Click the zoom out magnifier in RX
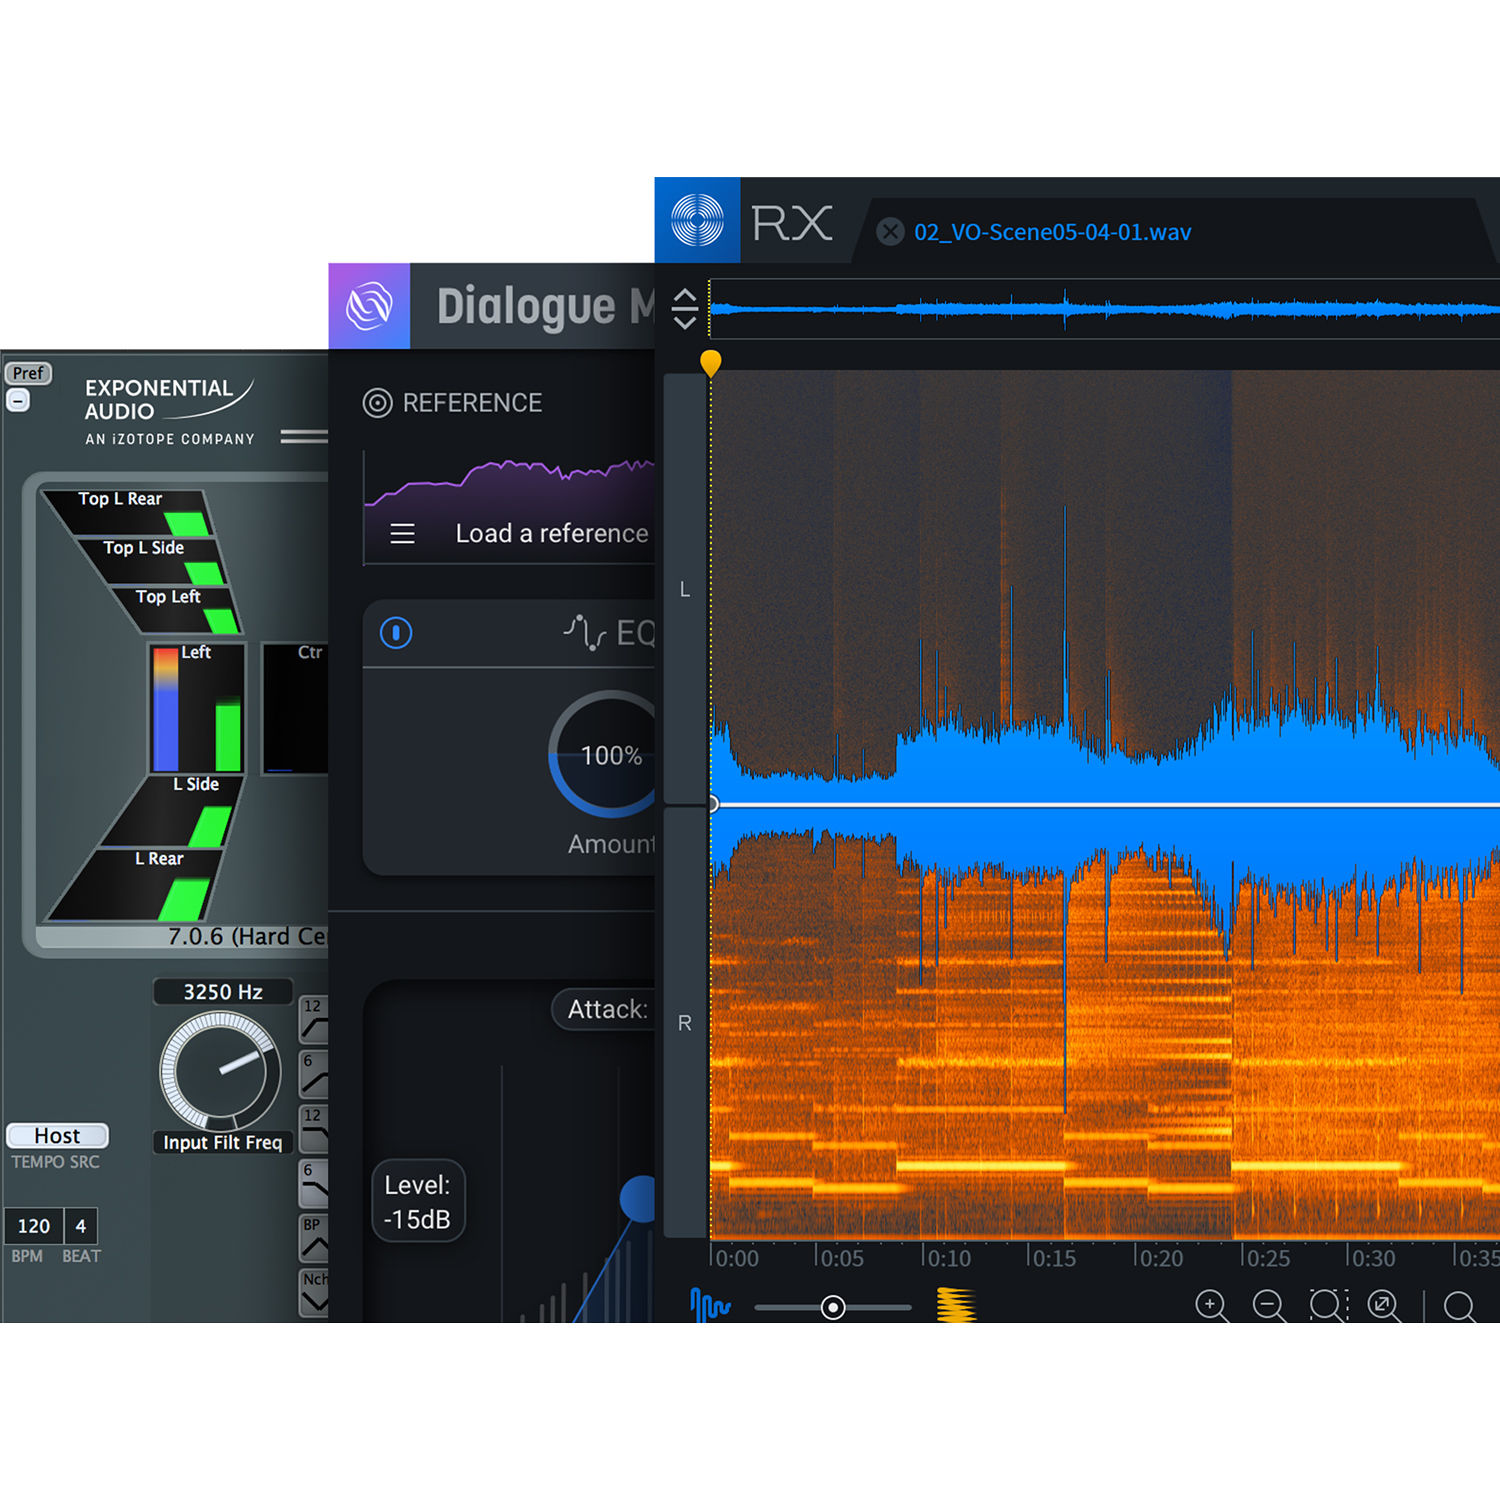Image resolution: width=1500 pixels, height=1500 pixels. point(1269,1306)
